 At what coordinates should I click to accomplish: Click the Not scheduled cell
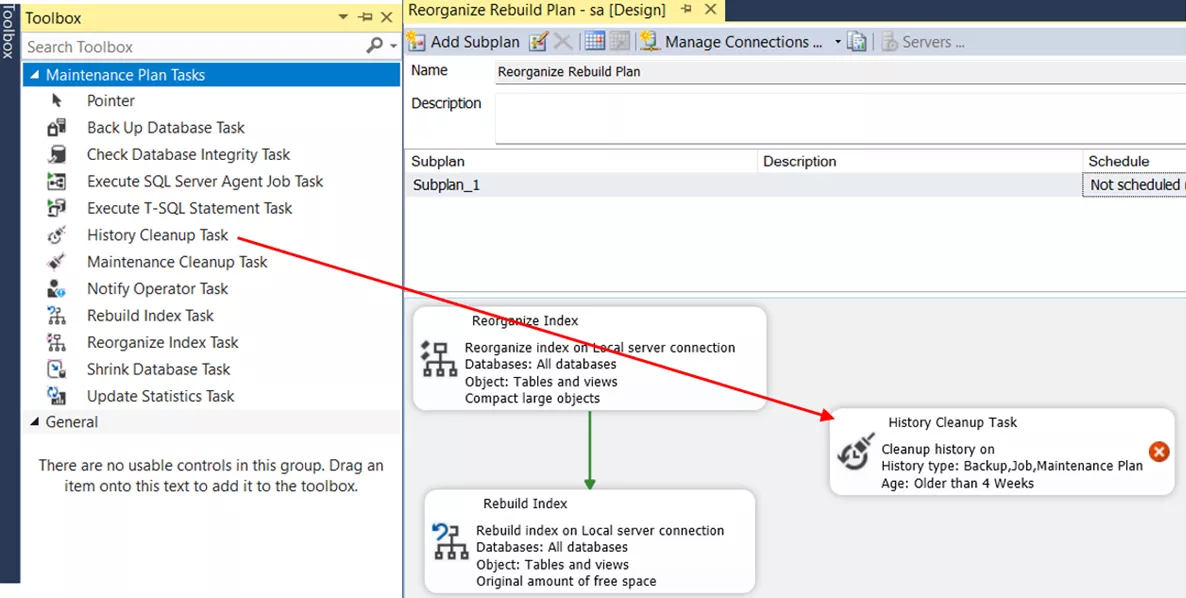(1135, 185)
